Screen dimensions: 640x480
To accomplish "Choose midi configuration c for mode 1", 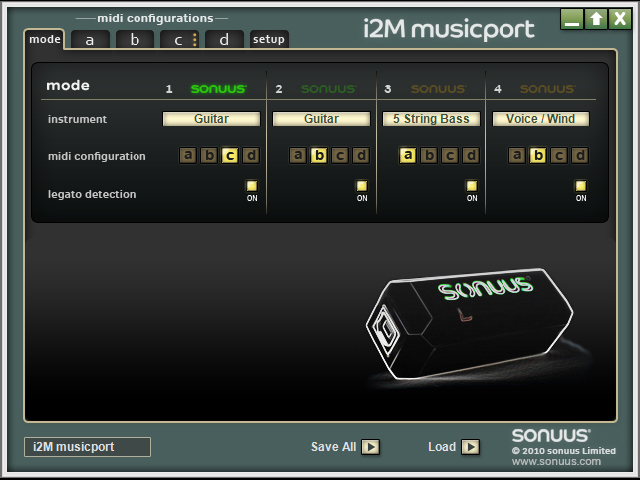I will point(230,156).
